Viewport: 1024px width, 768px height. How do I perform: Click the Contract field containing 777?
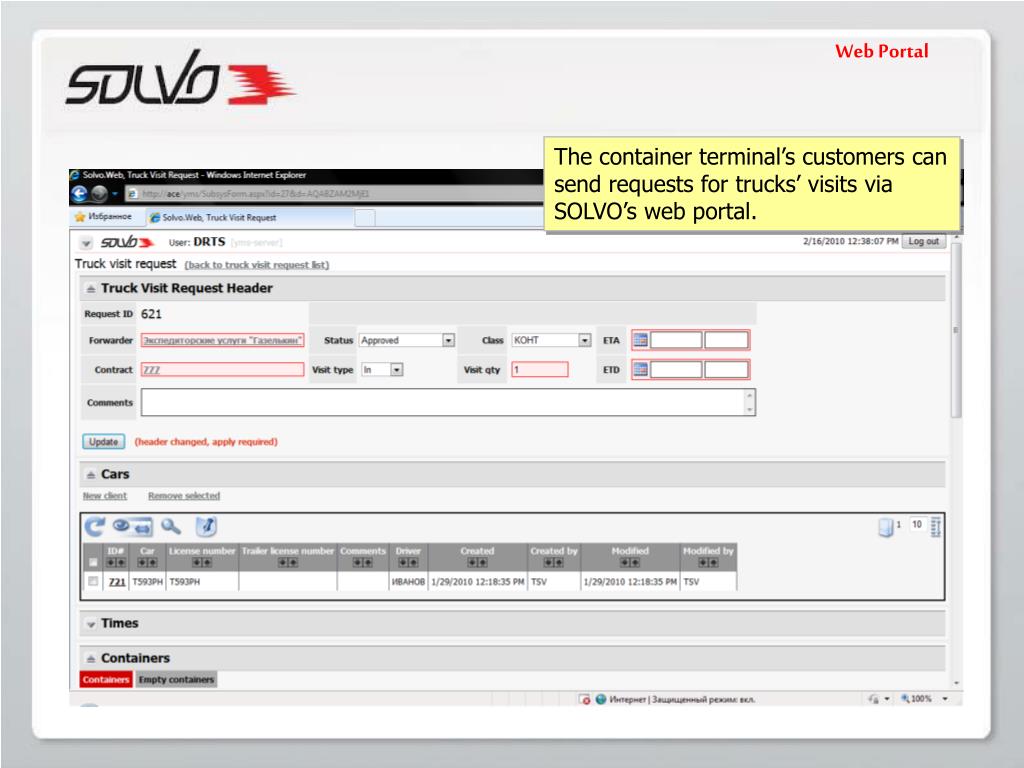(222, 370)
